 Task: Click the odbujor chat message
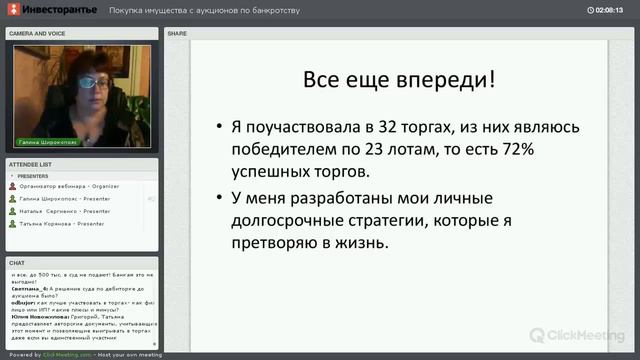[83, 307]
